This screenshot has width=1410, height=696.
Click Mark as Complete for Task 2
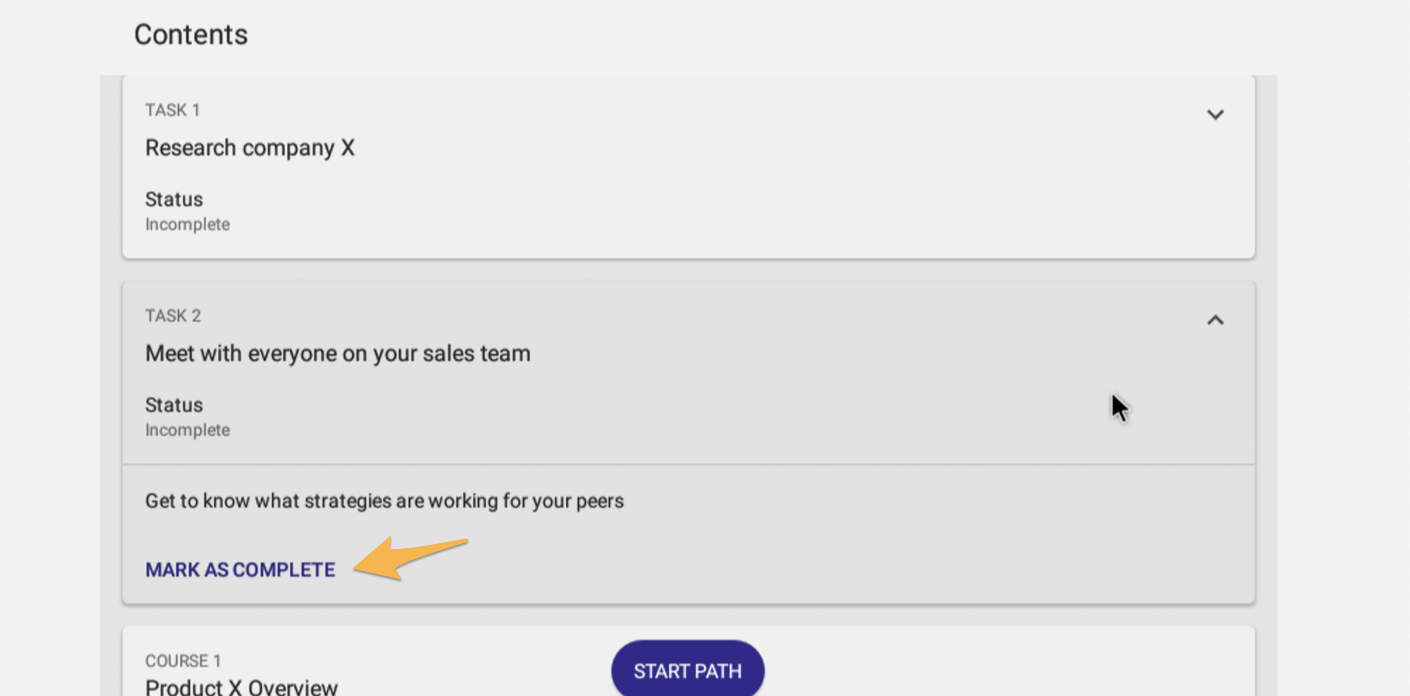pyautogui.click(x=240, y=570)
